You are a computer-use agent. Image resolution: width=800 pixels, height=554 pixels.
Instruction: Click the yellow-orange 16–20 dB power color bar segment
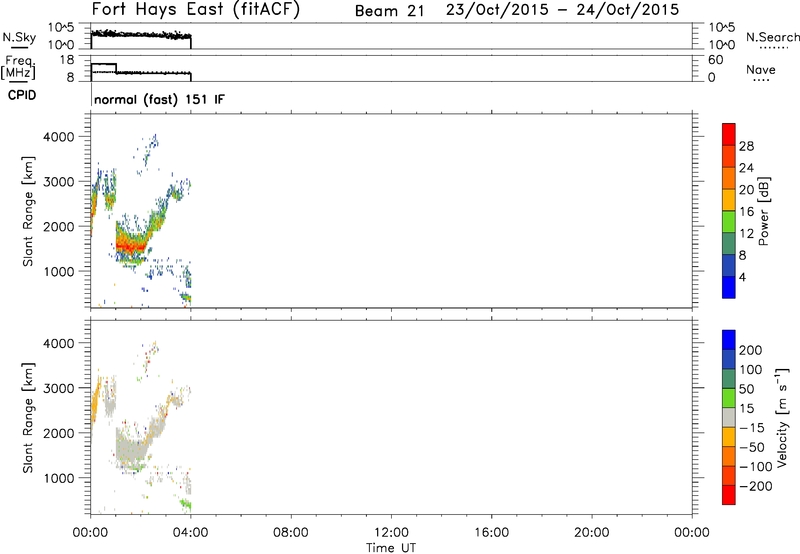[x=729, y=199]
